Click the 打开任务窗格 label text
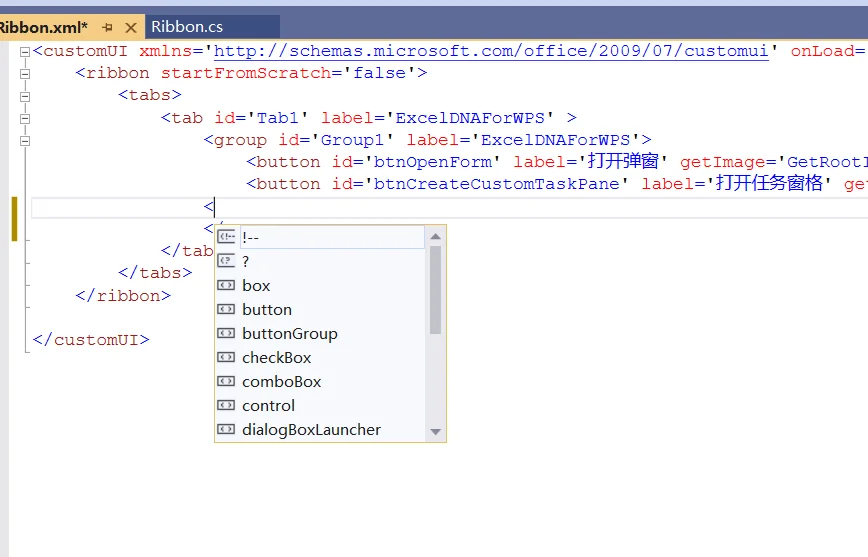The height and width of the screenshot is (557, 868). click(x=769, y=183)
